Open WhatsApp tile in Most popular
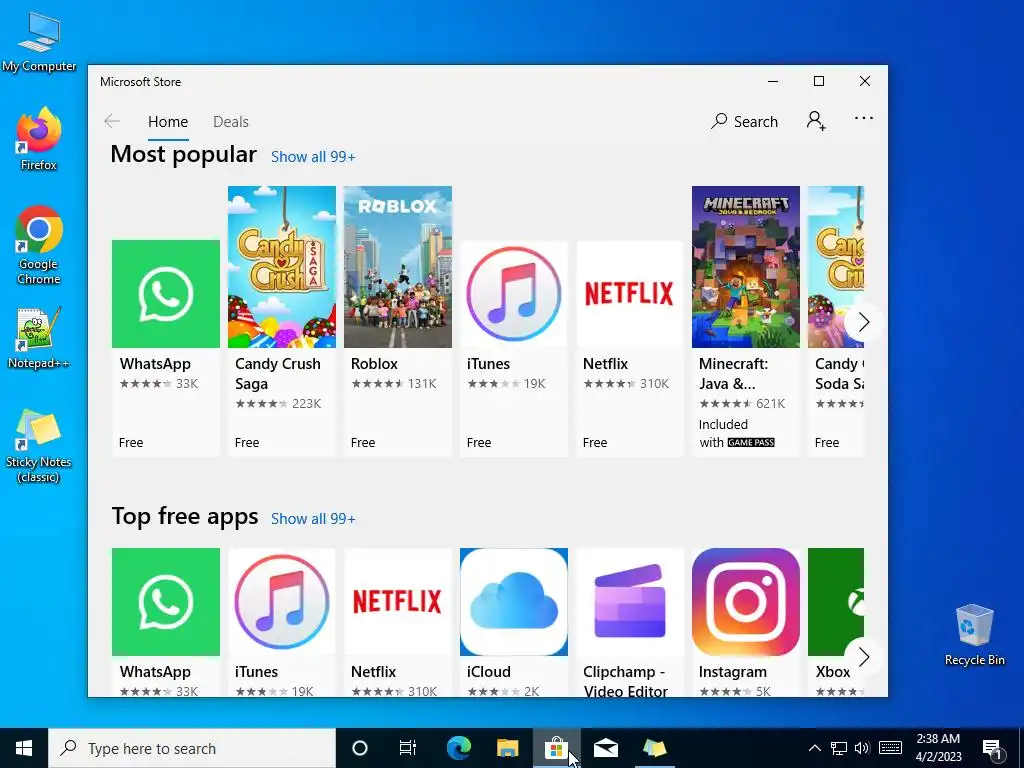This screenshot has height=768, width=1024. (x=166, y=348)
